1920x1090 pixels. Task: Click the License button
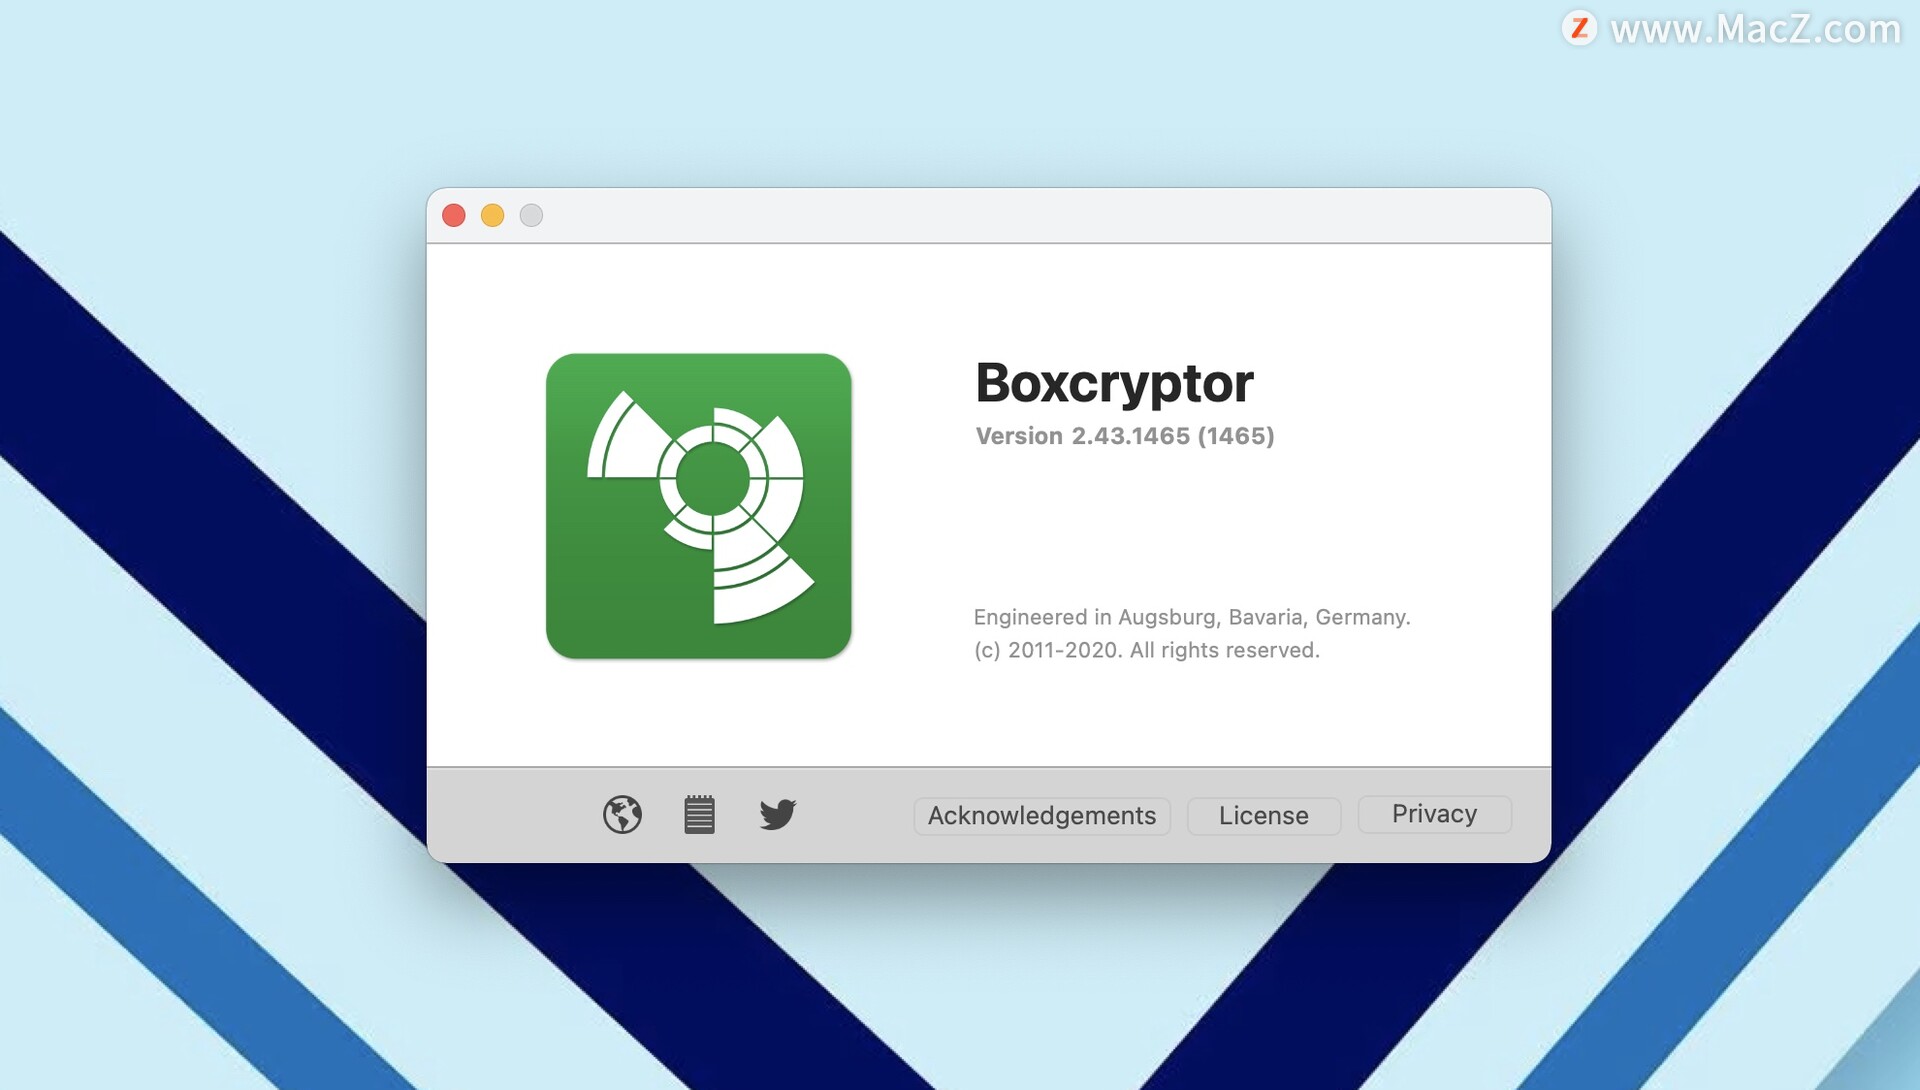1263,816
